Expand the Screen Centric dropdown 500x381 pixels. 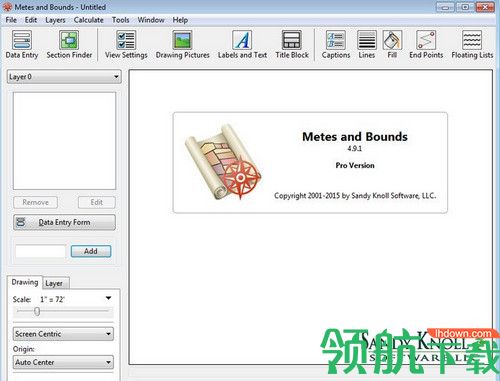coord(63,334)
